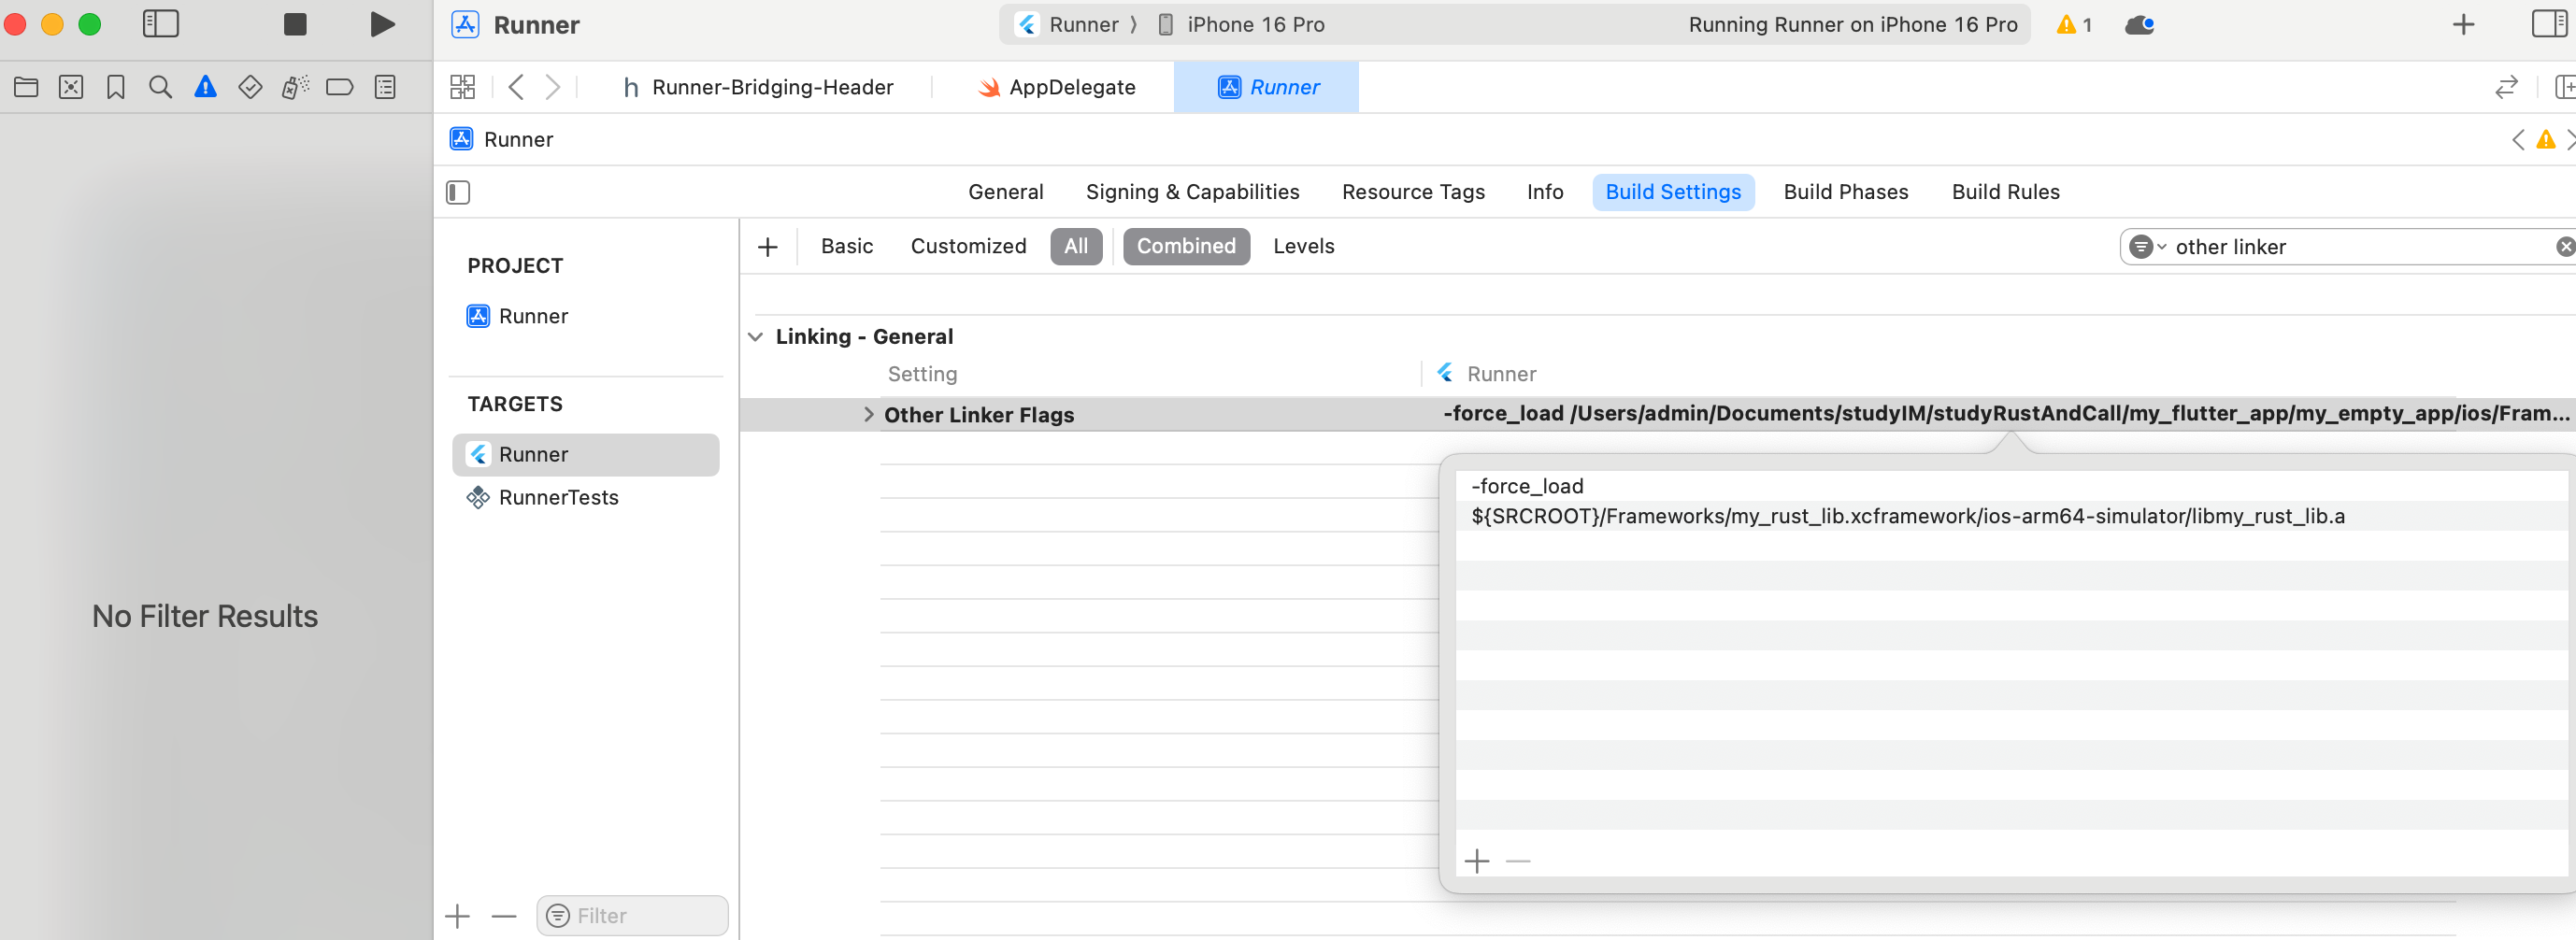The width and height of the screenshot is (2576, 940).
Task: Click the Other Linker Flags value field
Action: [x=2005, y=414]
